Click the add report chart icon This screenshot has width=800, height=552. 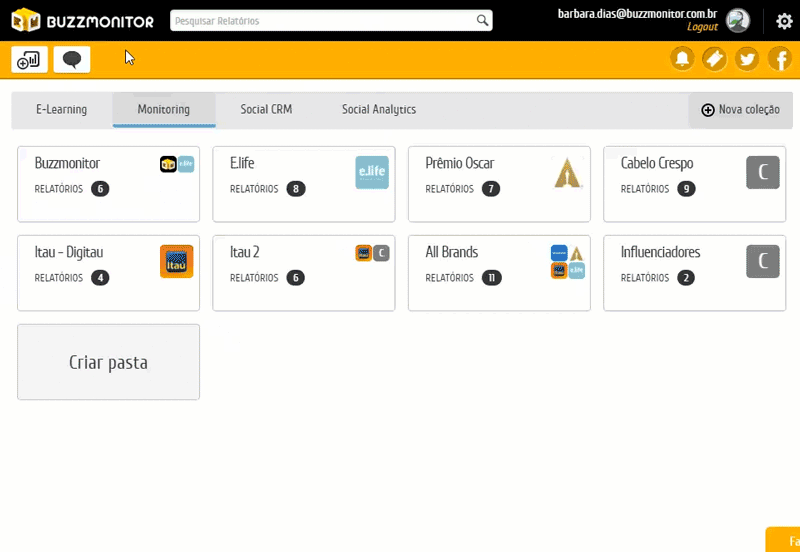(x=29, y=60)
